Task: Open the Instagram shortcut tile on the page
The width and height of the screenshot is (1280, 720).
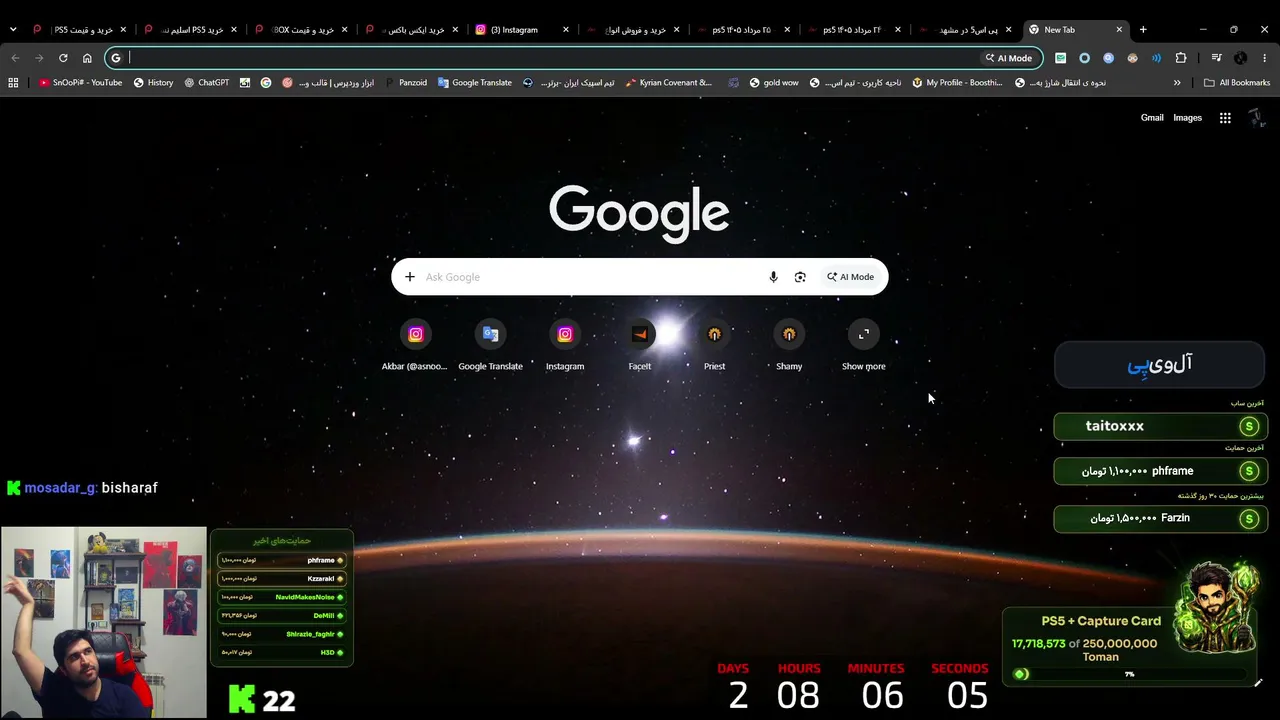Action: point(565,345)
